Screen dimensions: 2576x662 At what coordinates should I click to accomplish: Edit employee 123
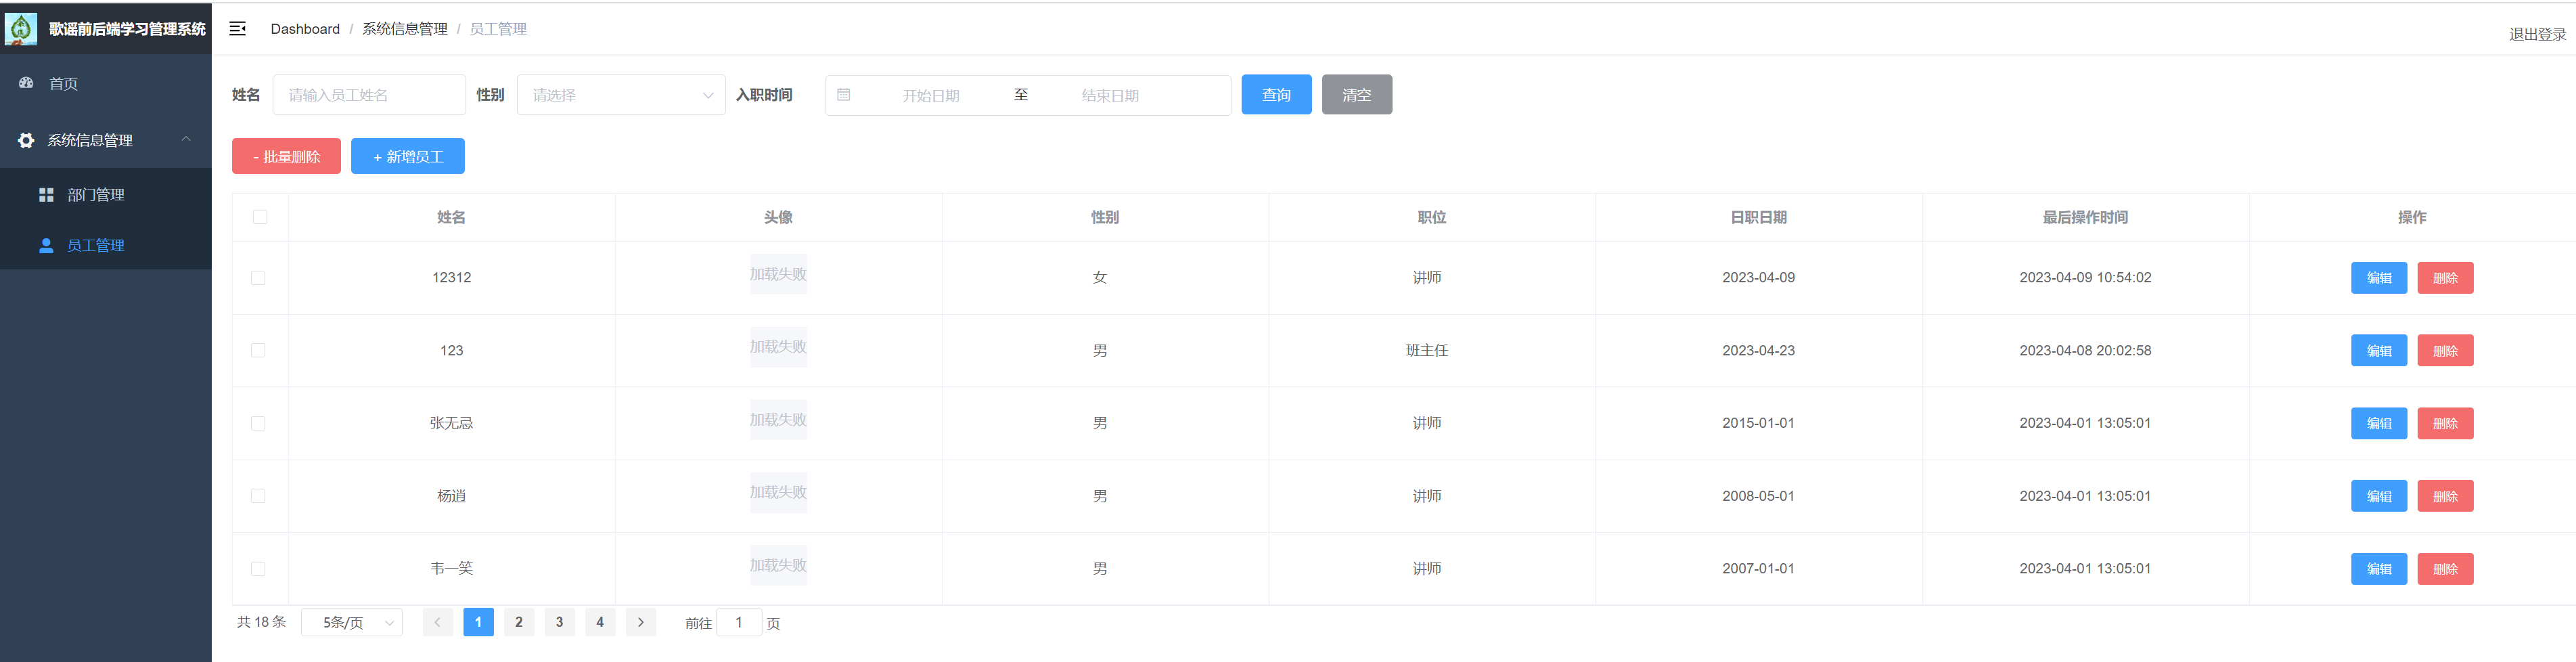point(2379,351)
